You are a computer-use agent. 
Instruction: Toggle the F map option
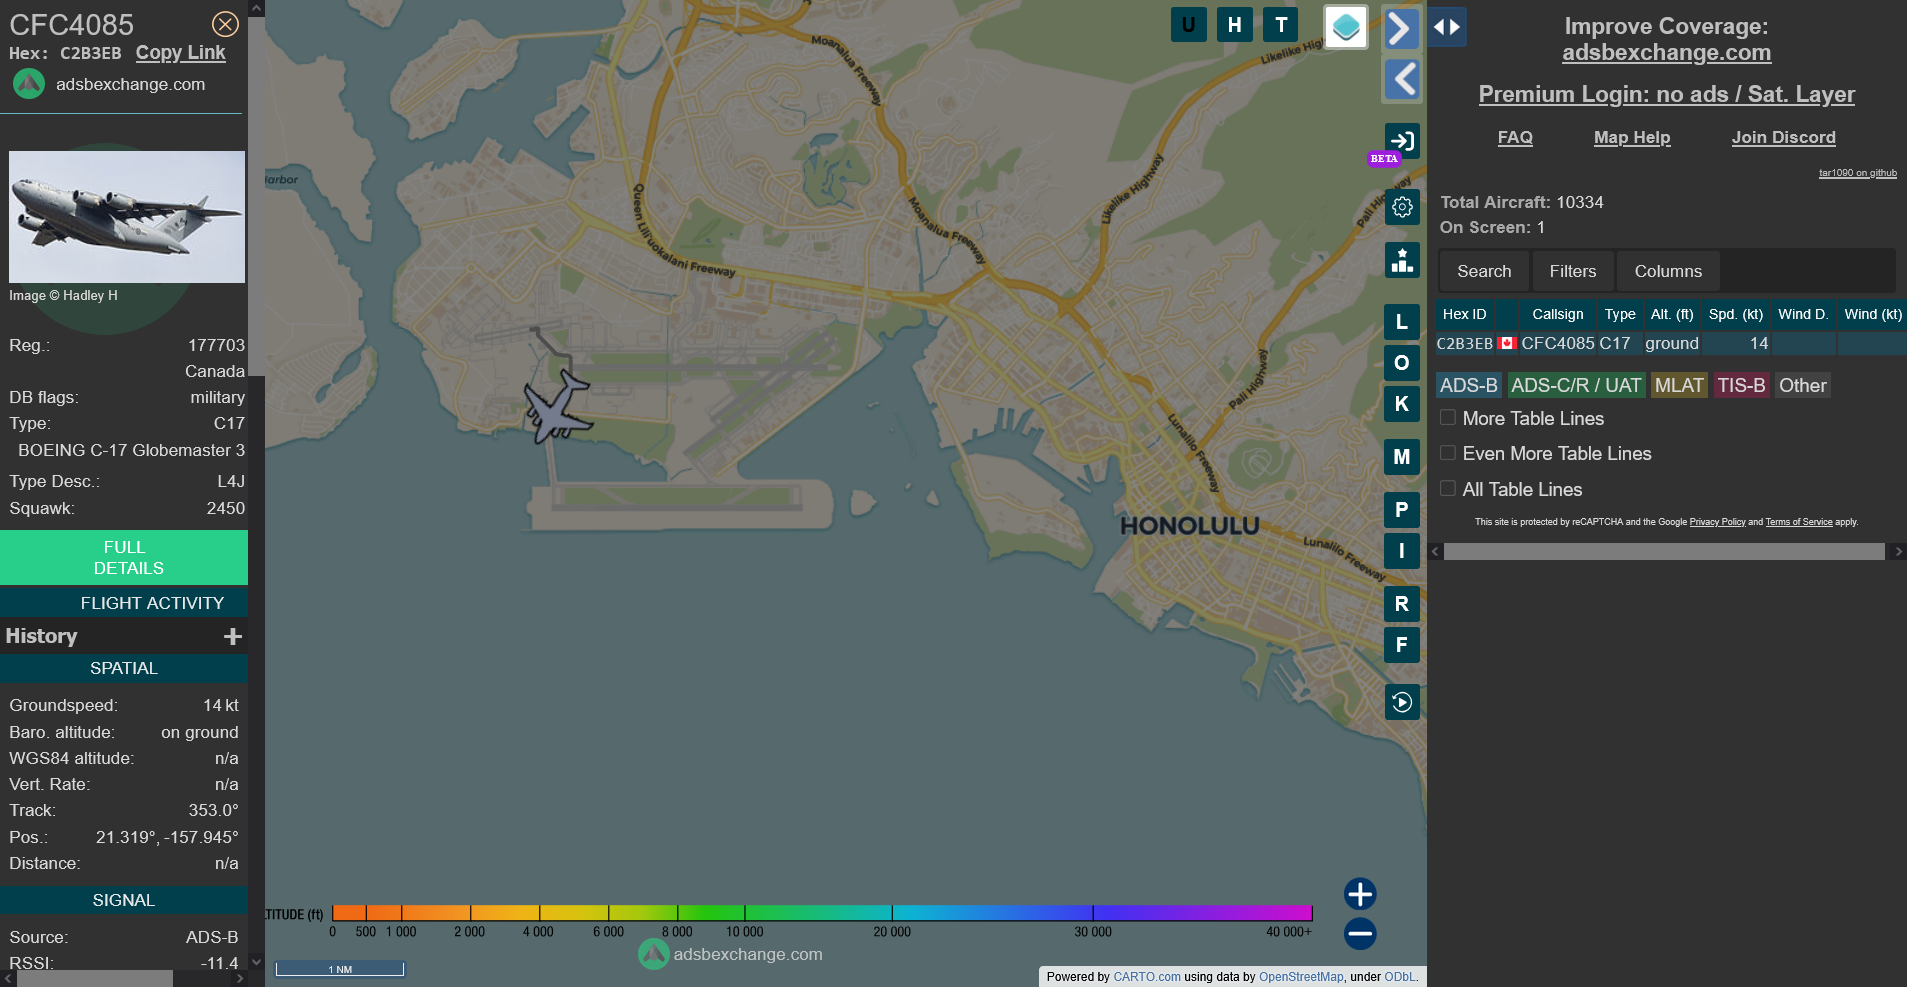tap(1402, 645)
